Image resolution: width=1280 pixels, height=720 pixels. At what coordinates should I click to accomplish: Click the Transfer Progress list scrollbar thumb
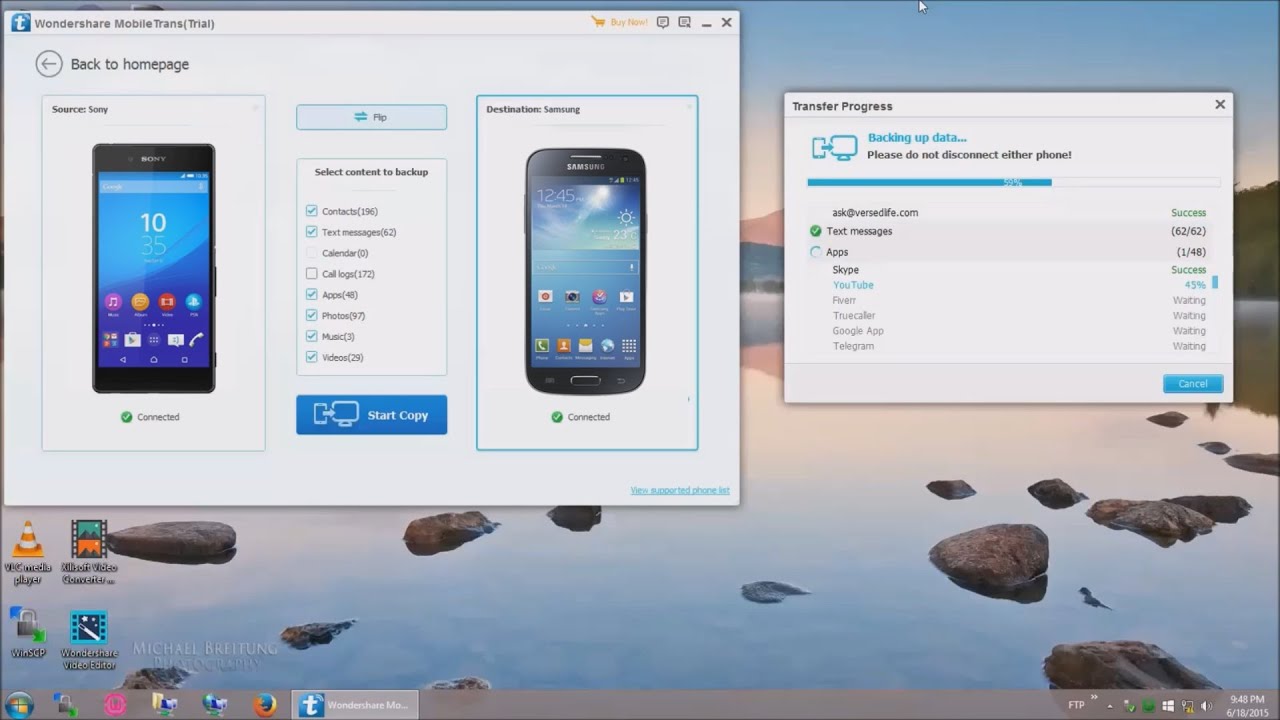pyautogui.click(x=1215, y=282)
